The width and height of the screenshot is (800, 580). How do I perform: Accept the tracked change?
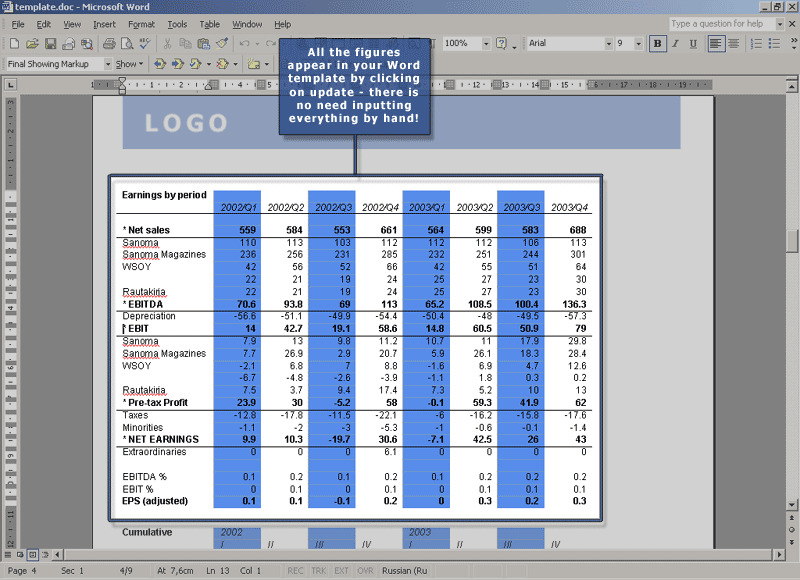(195, 64)
